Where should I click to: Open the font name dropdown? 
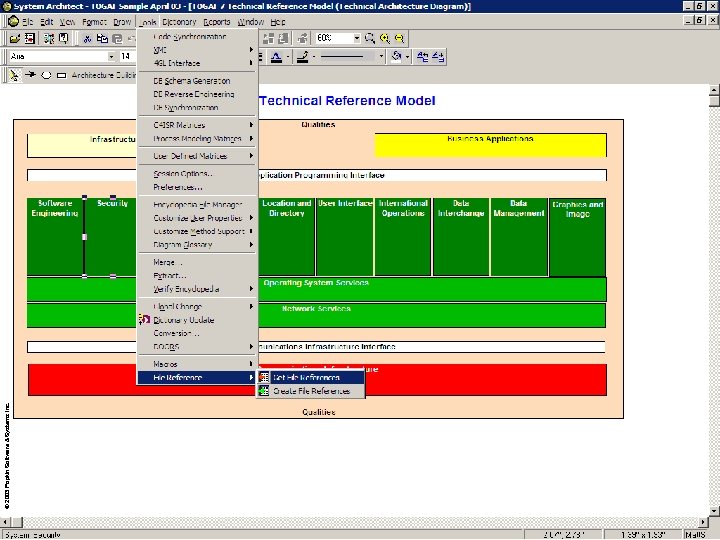point(111,56)
